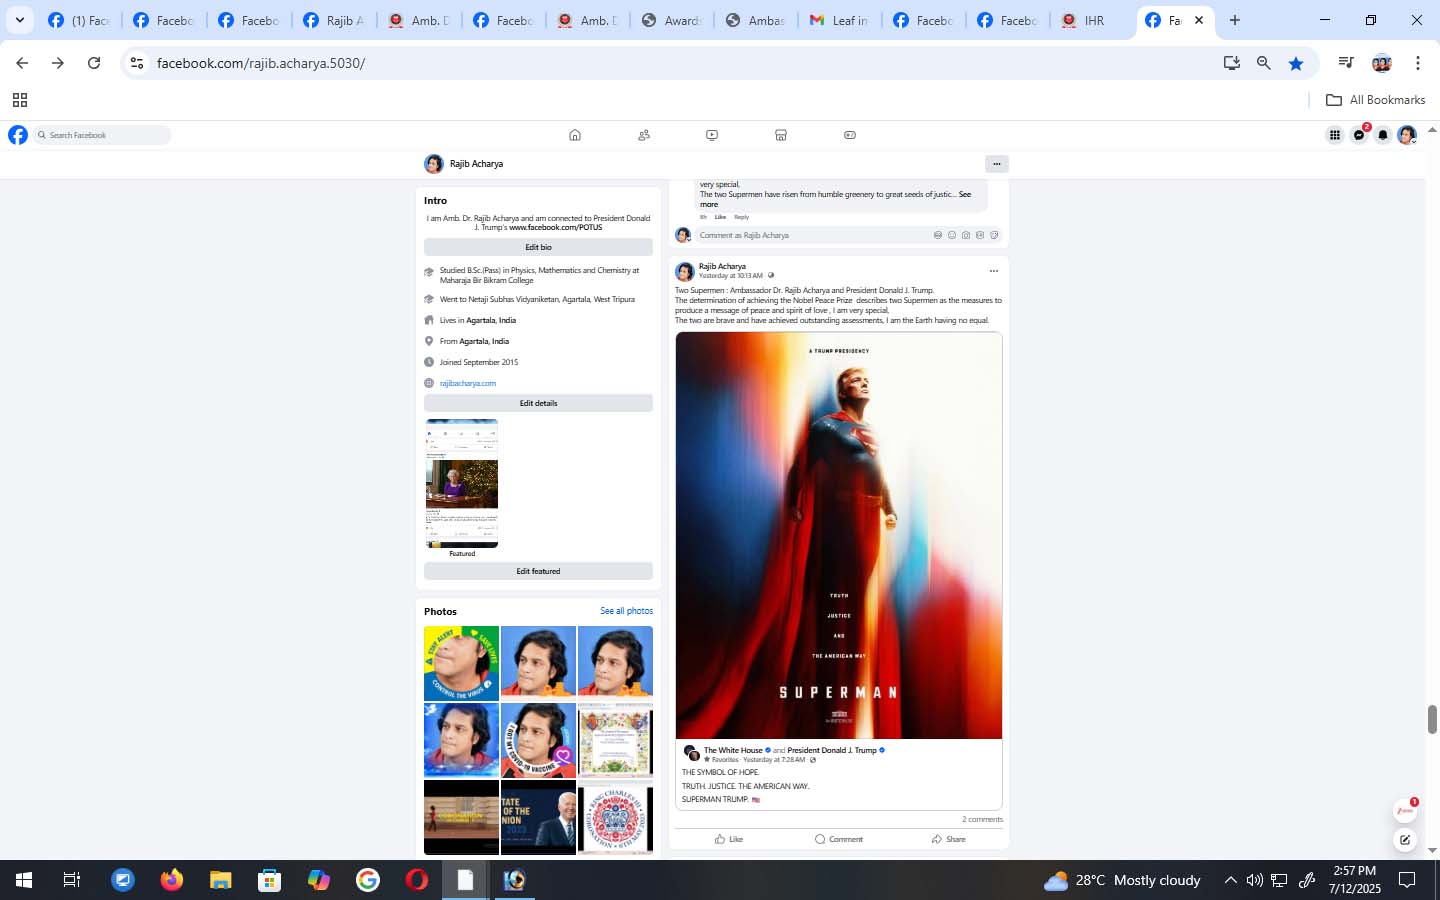Open Chrome apps grid shortcut
1440x900 pixels.
coord(19,100)
